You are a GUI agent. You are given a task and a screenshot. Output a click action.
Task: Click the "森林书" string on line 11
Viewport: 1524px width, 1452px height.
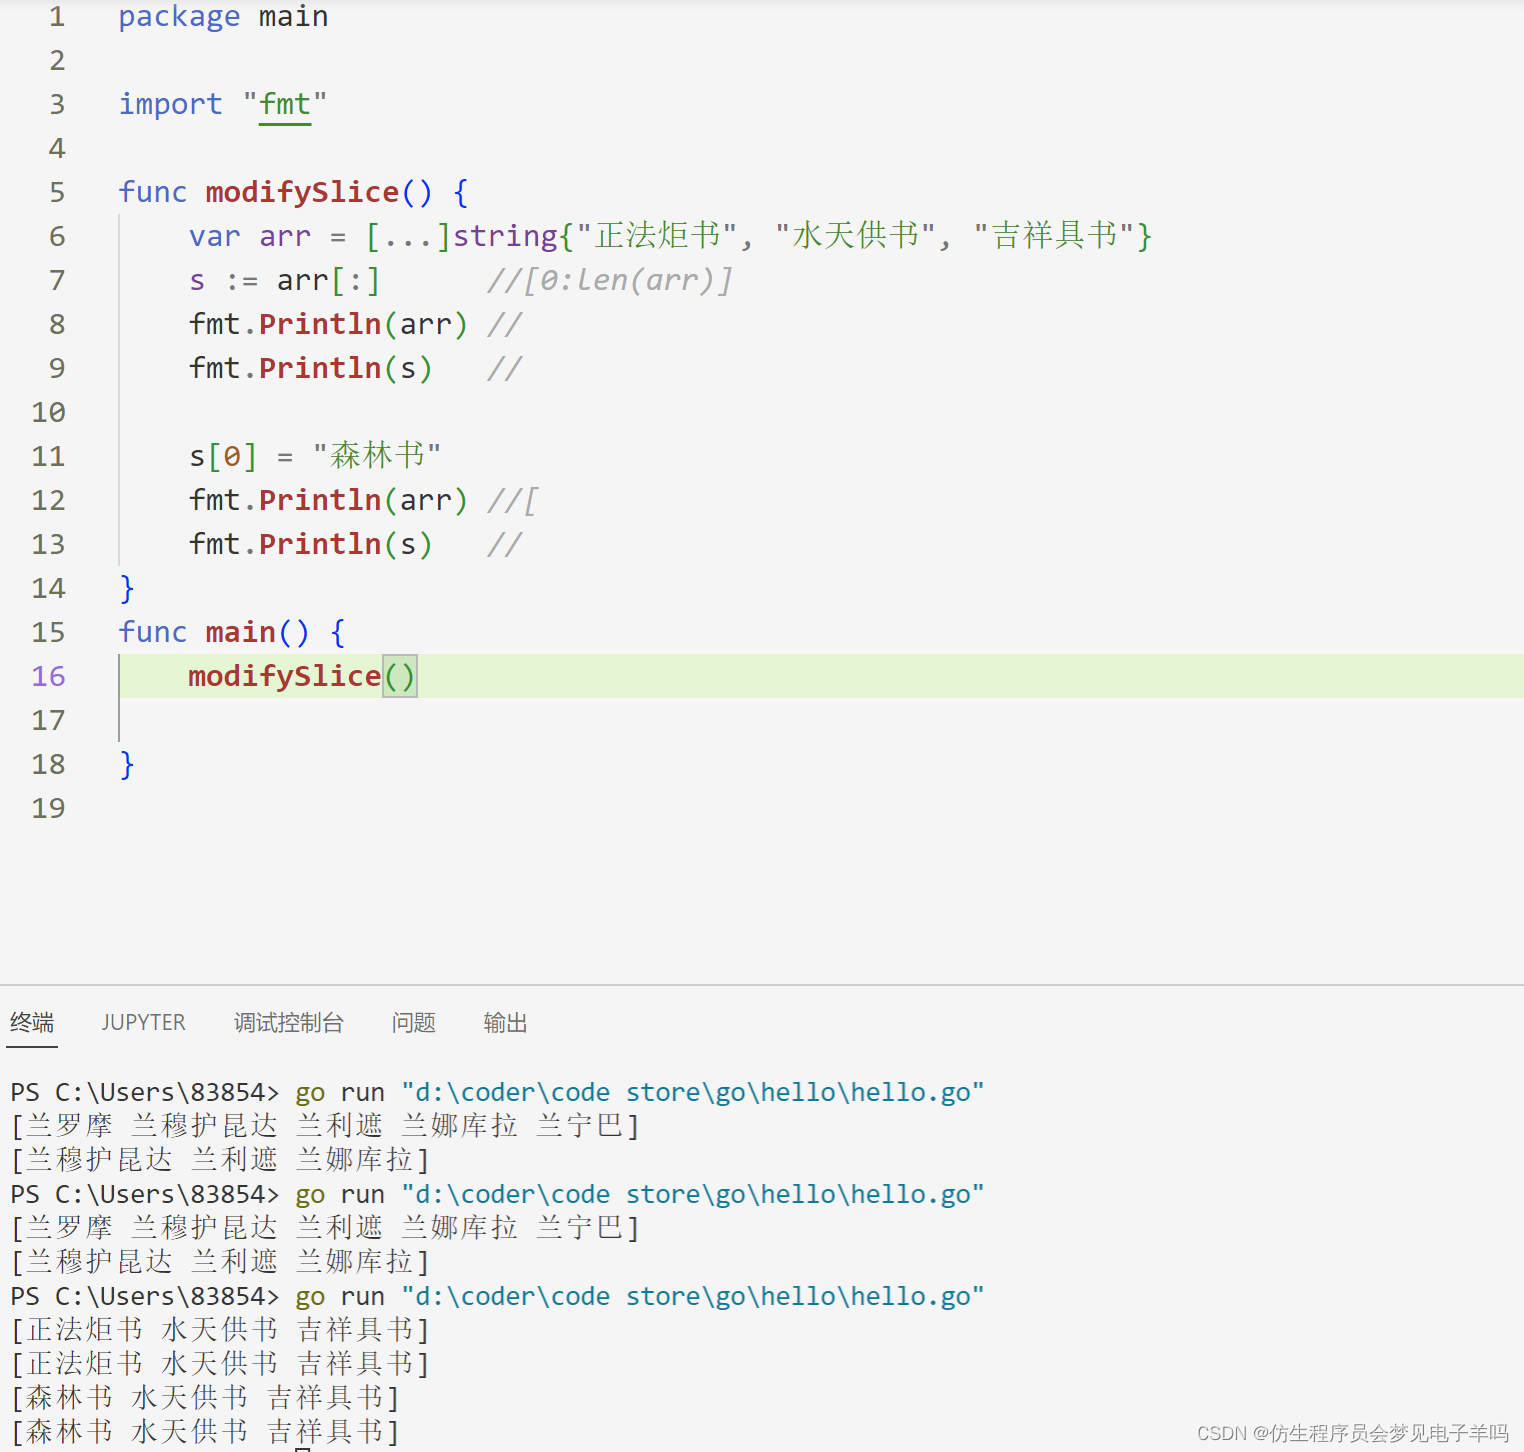click(x=376, y=456)
